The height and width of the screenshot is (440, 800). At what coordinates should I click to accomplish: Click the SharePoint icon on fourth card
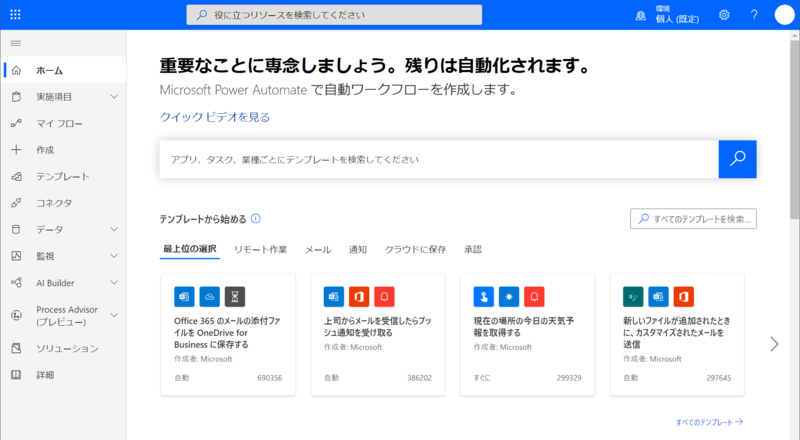pos(633,297)
